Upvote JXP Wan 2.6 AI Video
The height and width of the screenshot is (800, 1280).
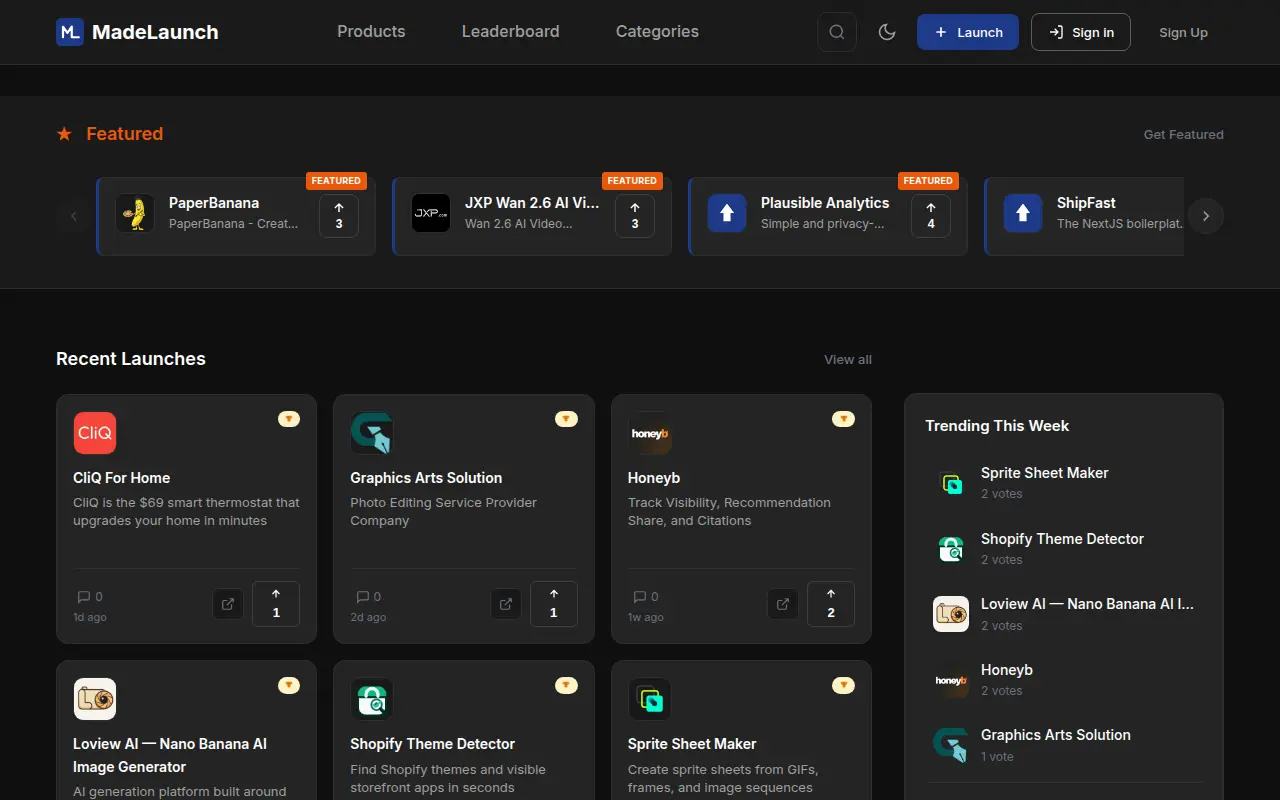tap(635, 216)
